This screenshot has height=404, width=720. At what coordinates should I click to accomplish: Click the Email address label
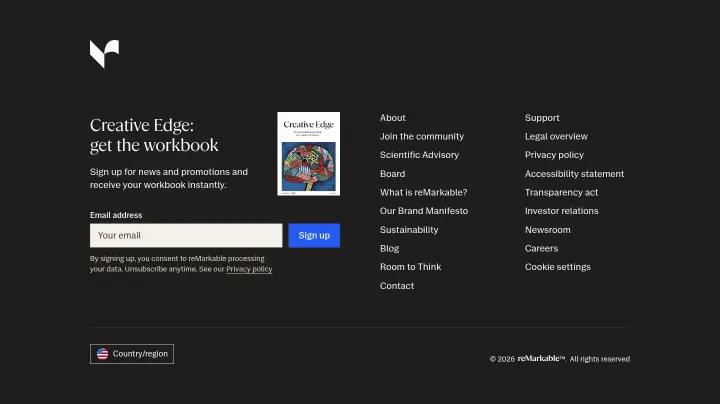(x=116, y=215)
